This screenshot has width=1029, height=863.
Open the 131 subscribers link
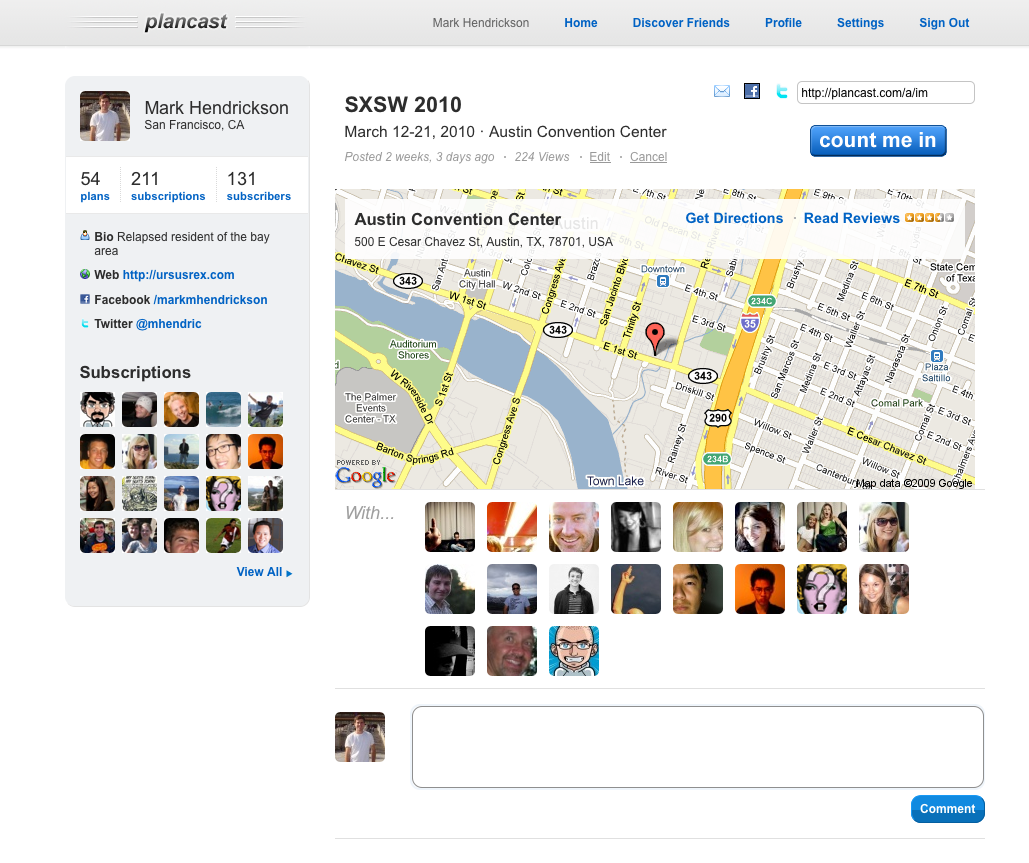tap(259, 186)
